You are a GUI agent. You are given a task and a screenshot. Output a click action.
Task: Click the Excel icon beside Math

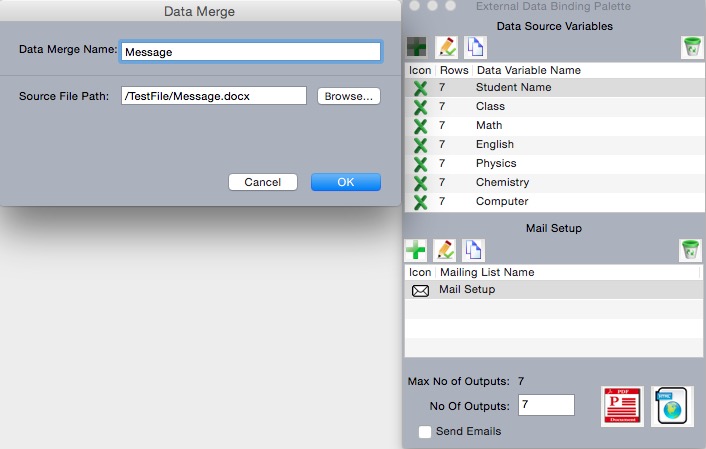pyautogui.click(x=420, y=126)
